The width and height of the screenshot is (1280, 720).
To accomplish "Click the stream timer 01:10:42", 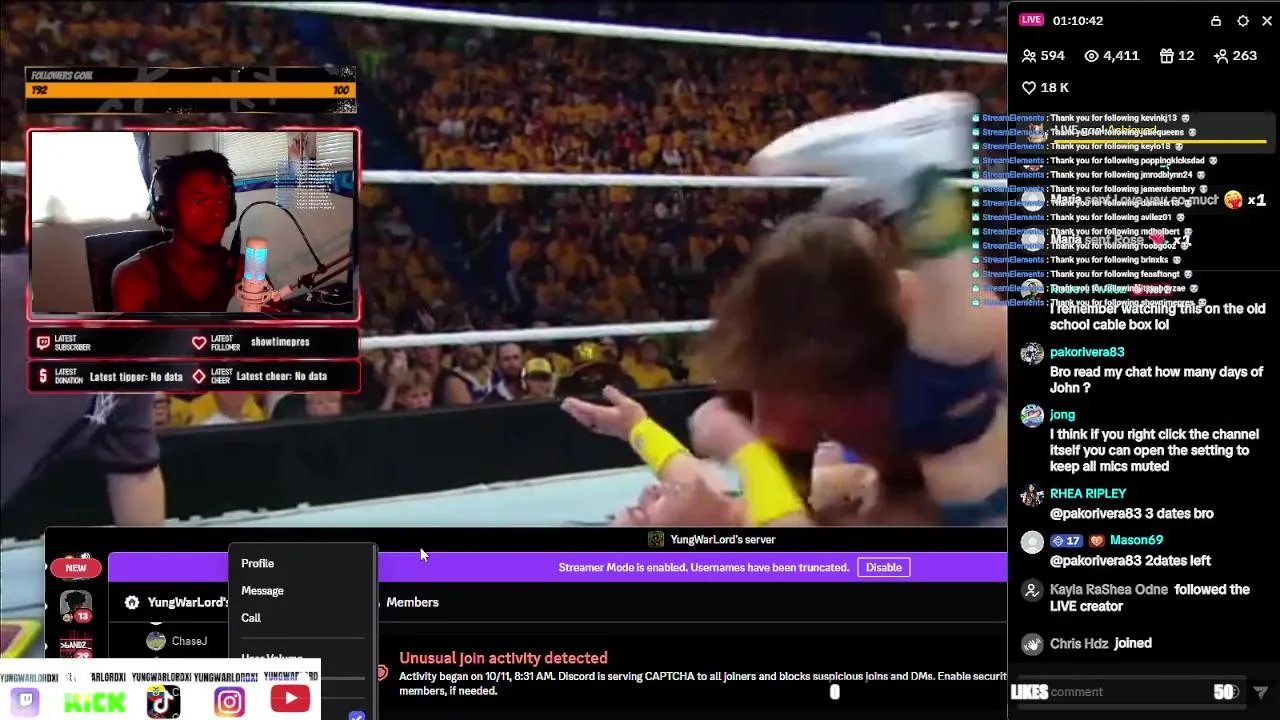I will [x=1078, y=21].
